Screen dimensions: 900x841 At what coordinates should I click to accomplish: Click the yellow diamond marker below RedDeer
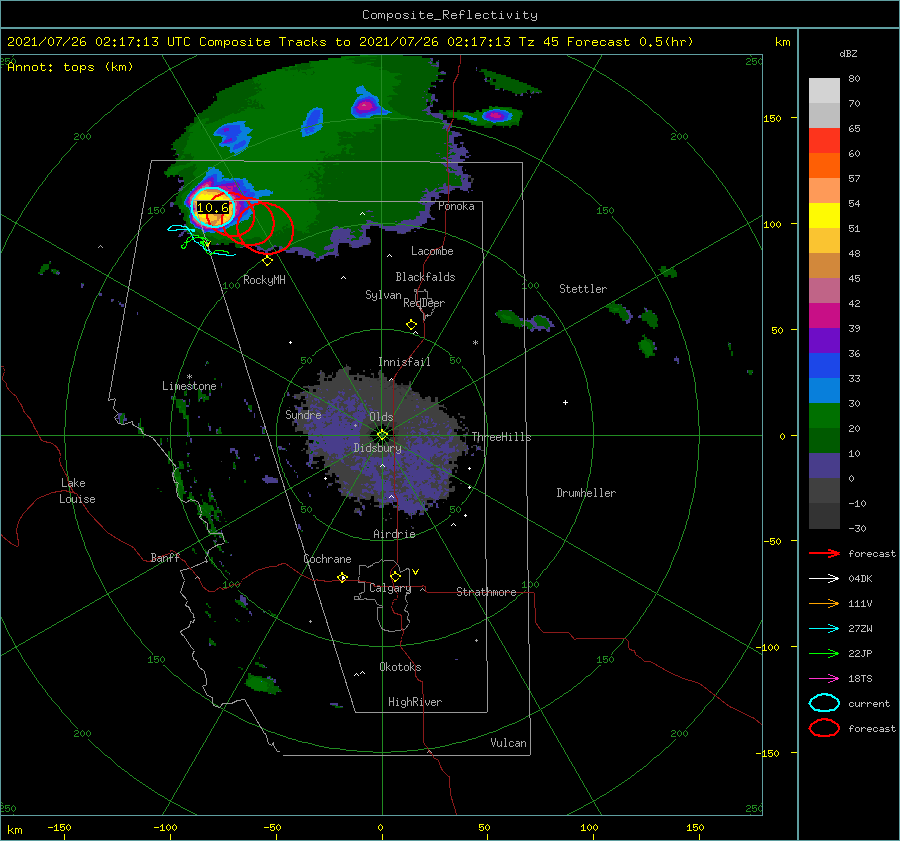(x=411, y=325)
